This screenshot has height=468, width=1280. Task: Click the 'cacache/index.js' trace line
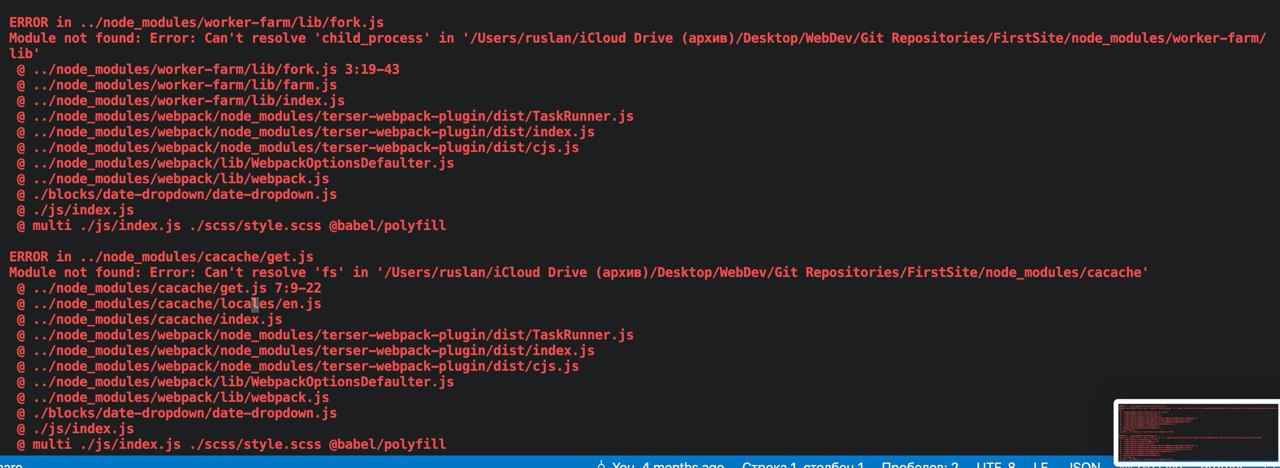point(149,319)
